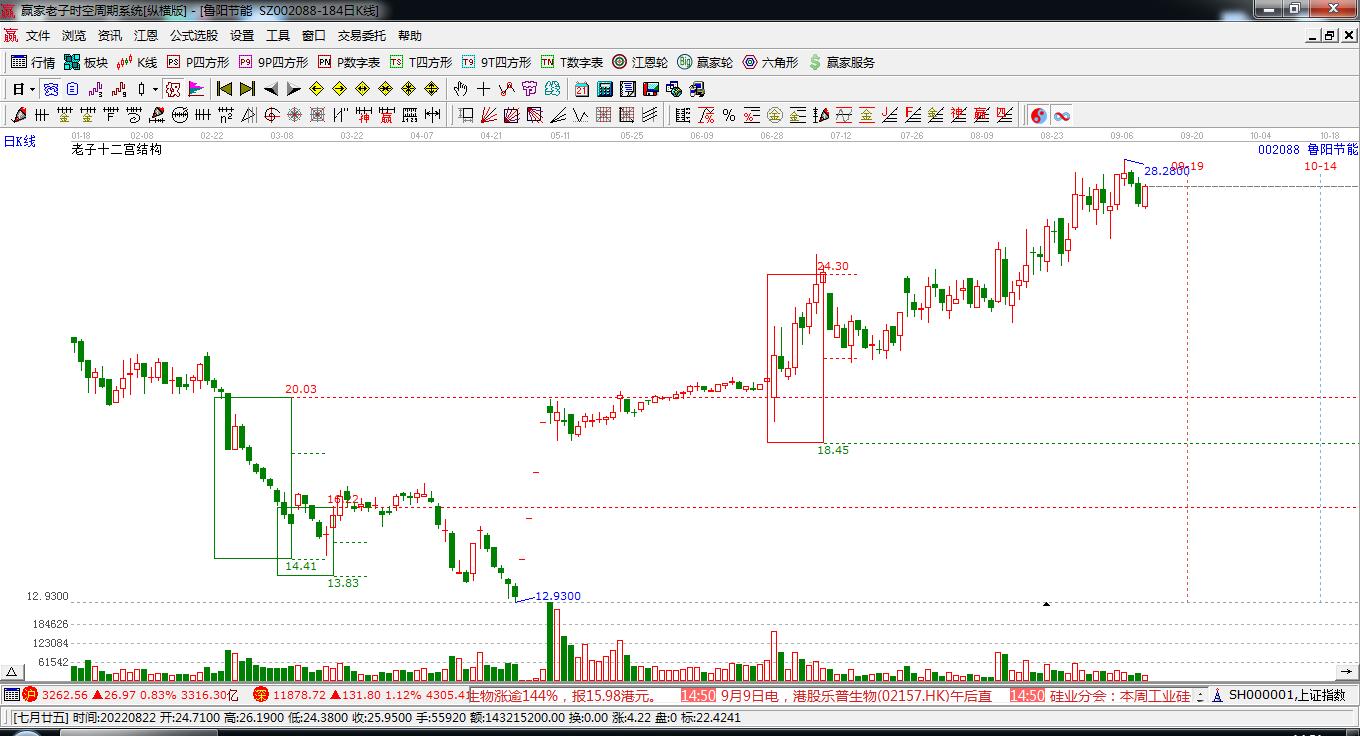Open the 浏览 menu

pyautogui.click(x=74, y=35)
